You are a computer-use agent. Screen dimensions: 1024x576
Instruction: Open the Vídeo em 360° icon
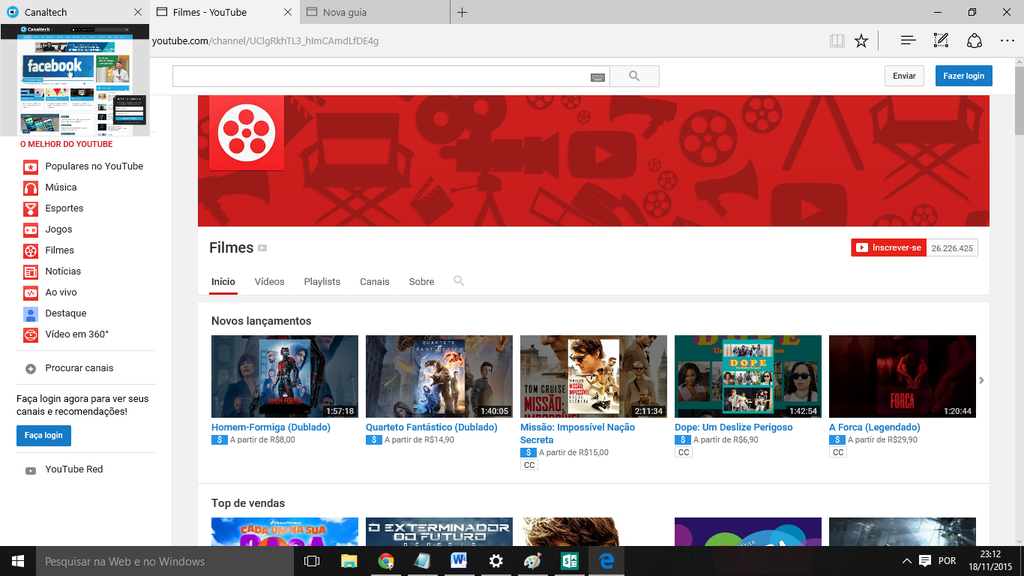31,335
